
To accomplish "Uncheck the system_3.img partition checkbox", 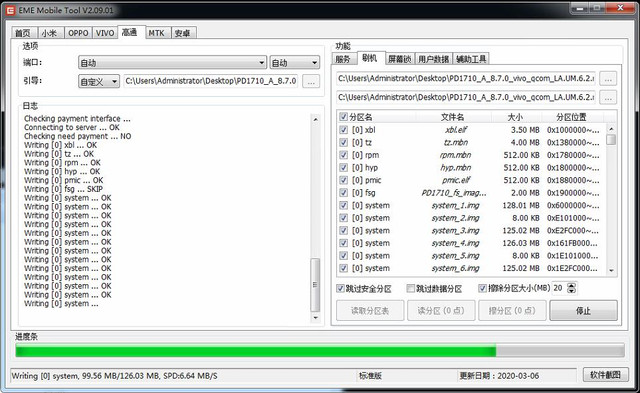I will [x=344, y=231].
